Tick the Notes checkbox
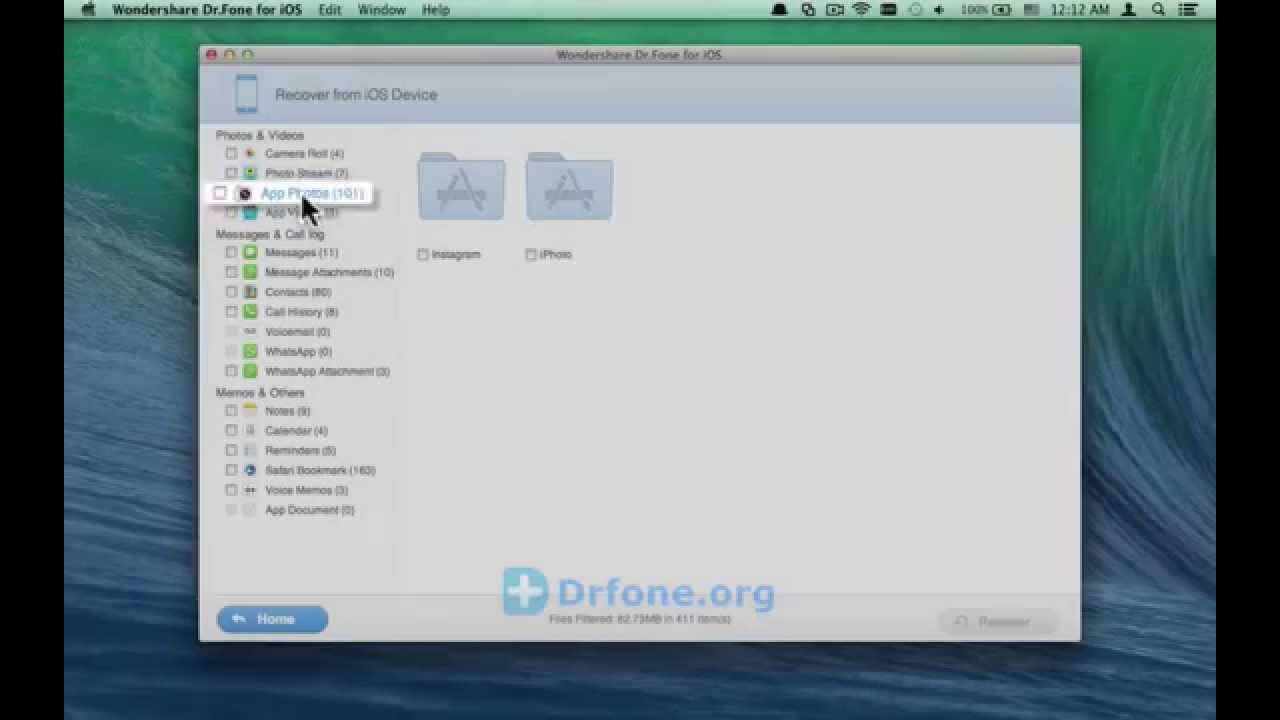 click(x=231, y=411)
